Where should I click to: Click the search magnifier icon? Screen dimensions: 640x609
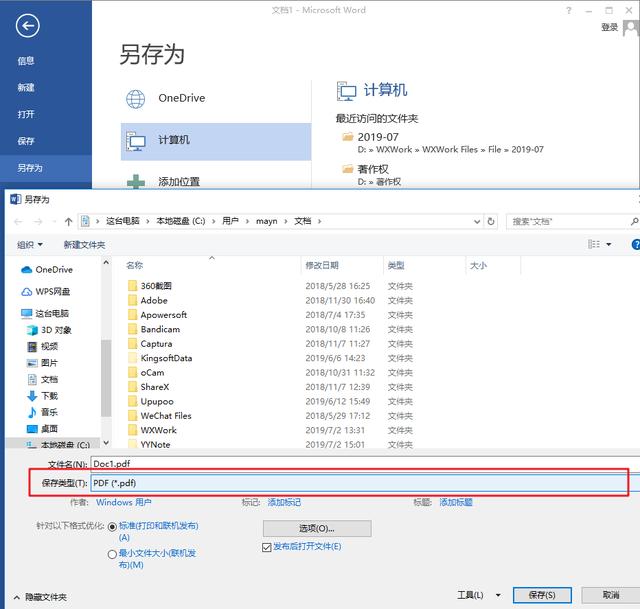[634, 221]
